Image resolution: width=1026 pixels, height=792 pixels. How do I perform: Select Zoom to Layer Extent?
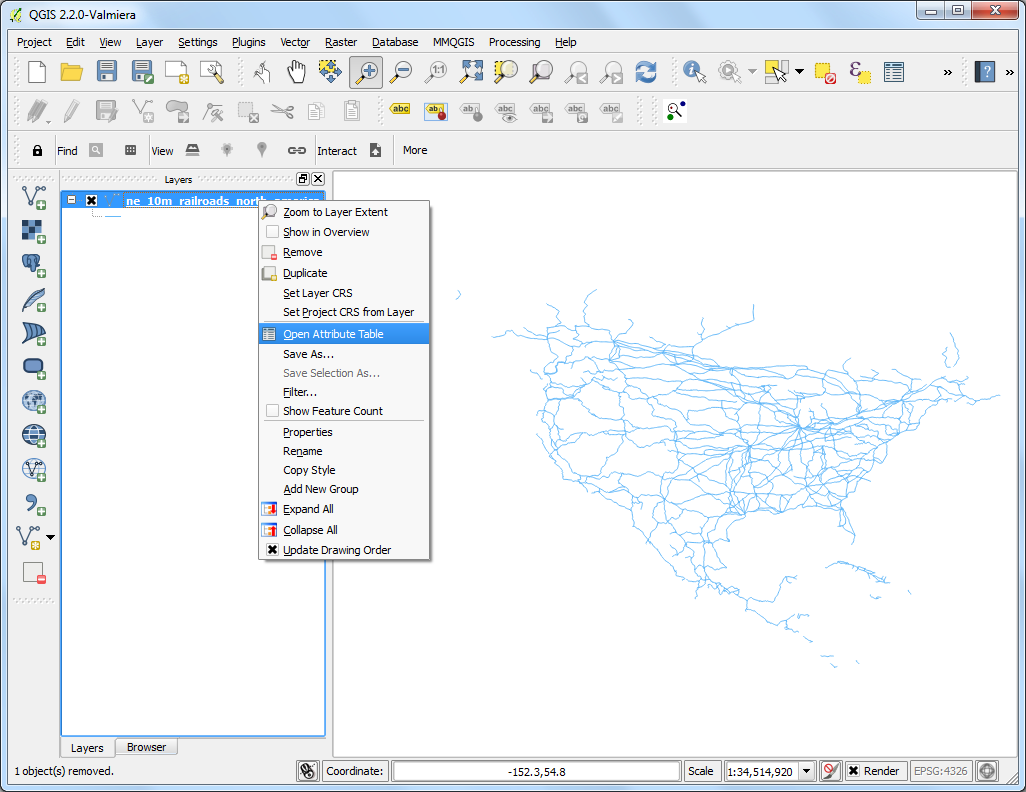click(344, 212)
